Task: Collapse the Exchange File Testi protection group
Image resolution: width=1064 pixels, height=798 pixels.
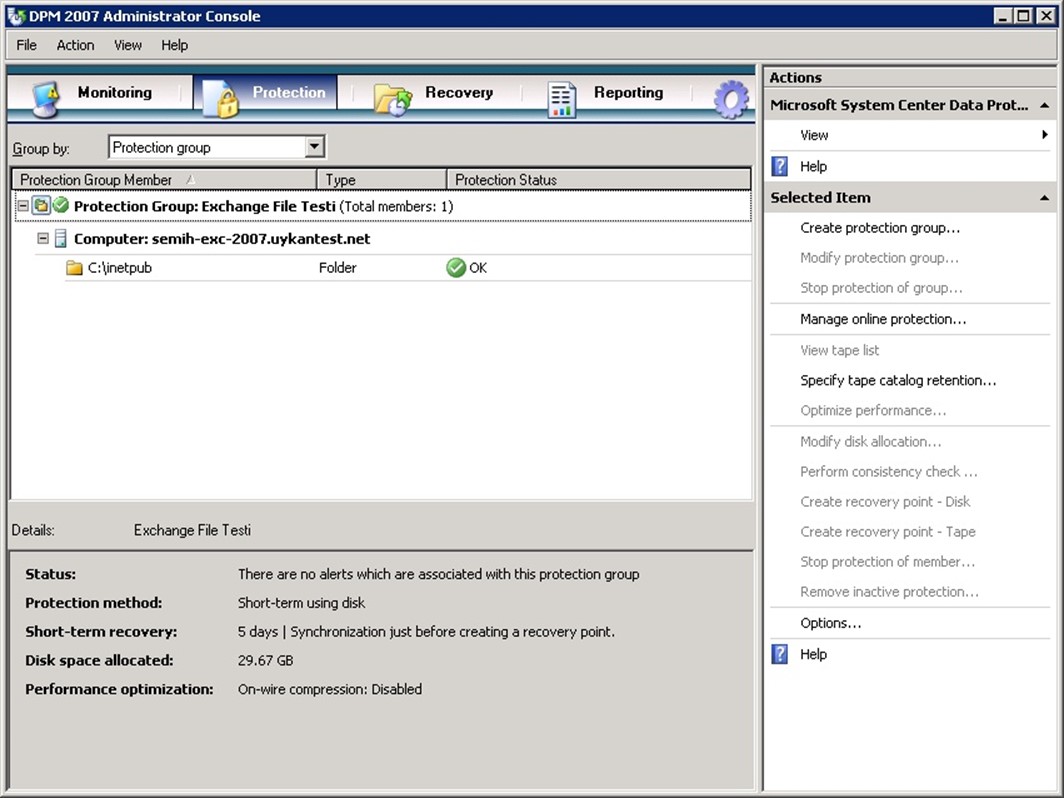Action: [x=23, y=206]
